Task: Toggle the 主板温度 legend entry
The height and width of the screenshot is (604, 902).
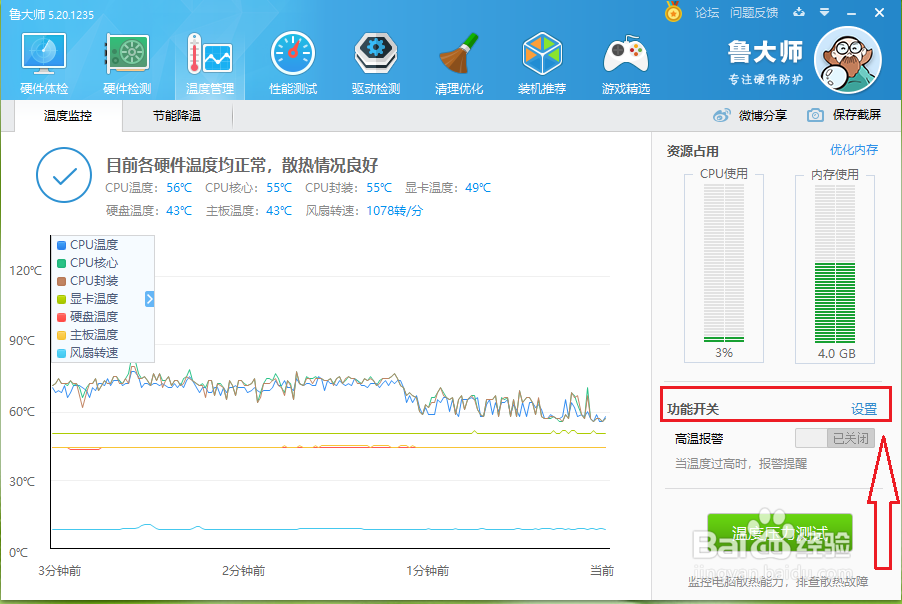Action: click(87, 334)
